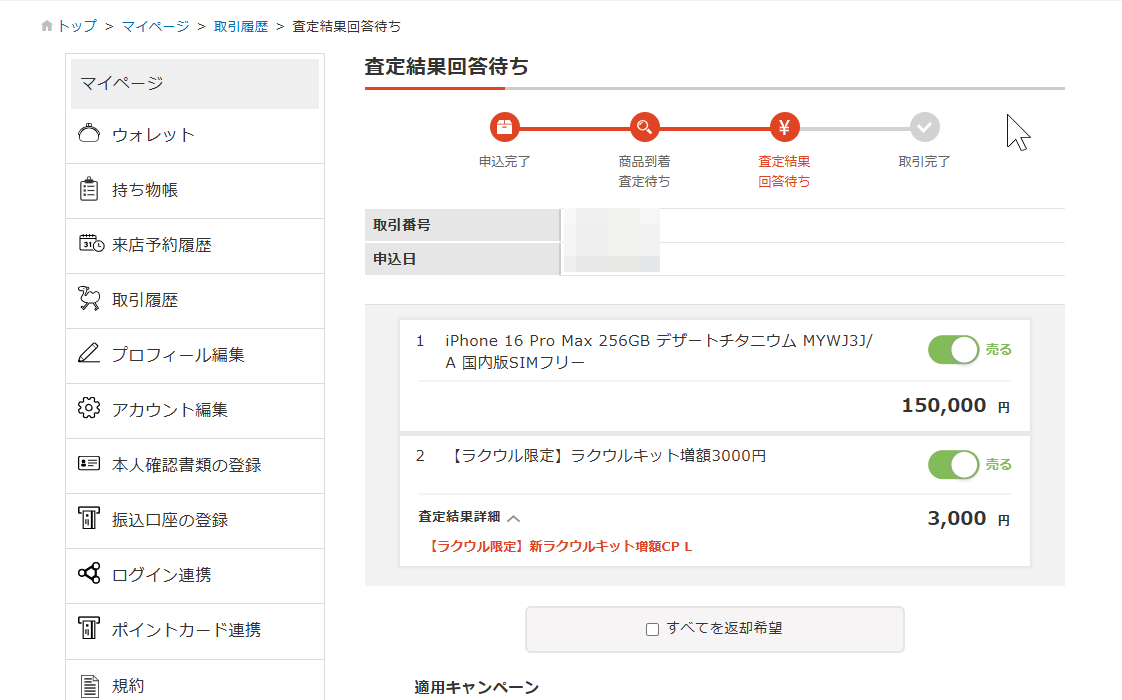Click the 取引履歴 breadcrumb link
The height and width of the screenshot is (700, 1122).
pyautogui.click(x=241, y=26)
